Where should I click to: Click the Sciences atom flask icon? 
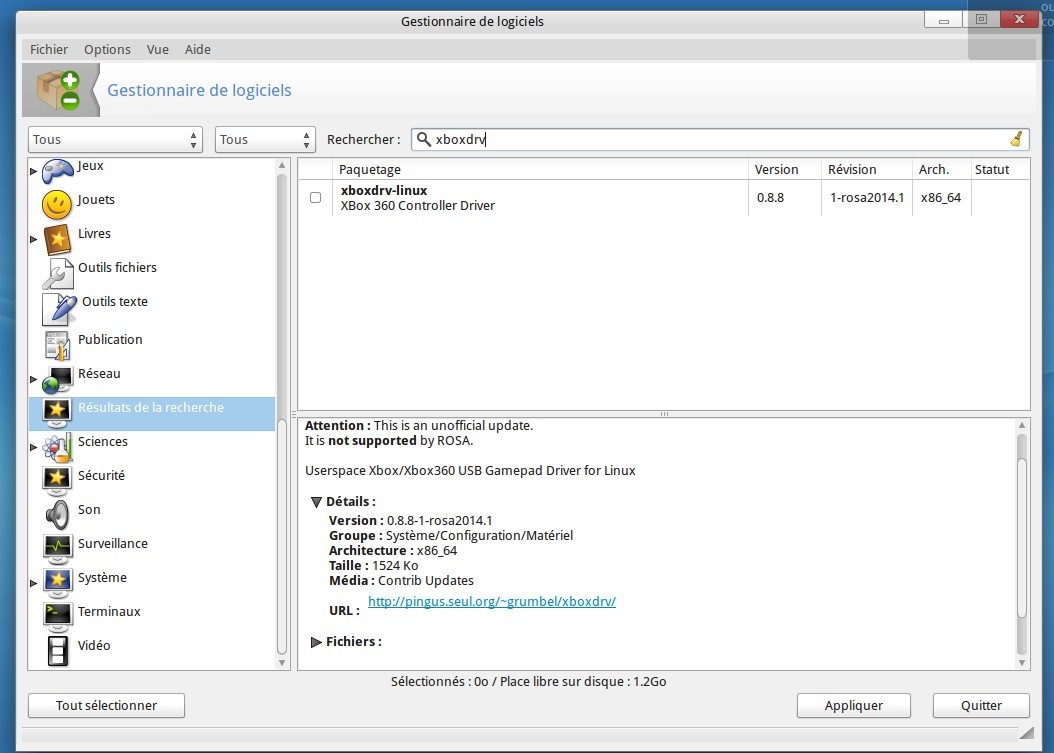point(57,448)
